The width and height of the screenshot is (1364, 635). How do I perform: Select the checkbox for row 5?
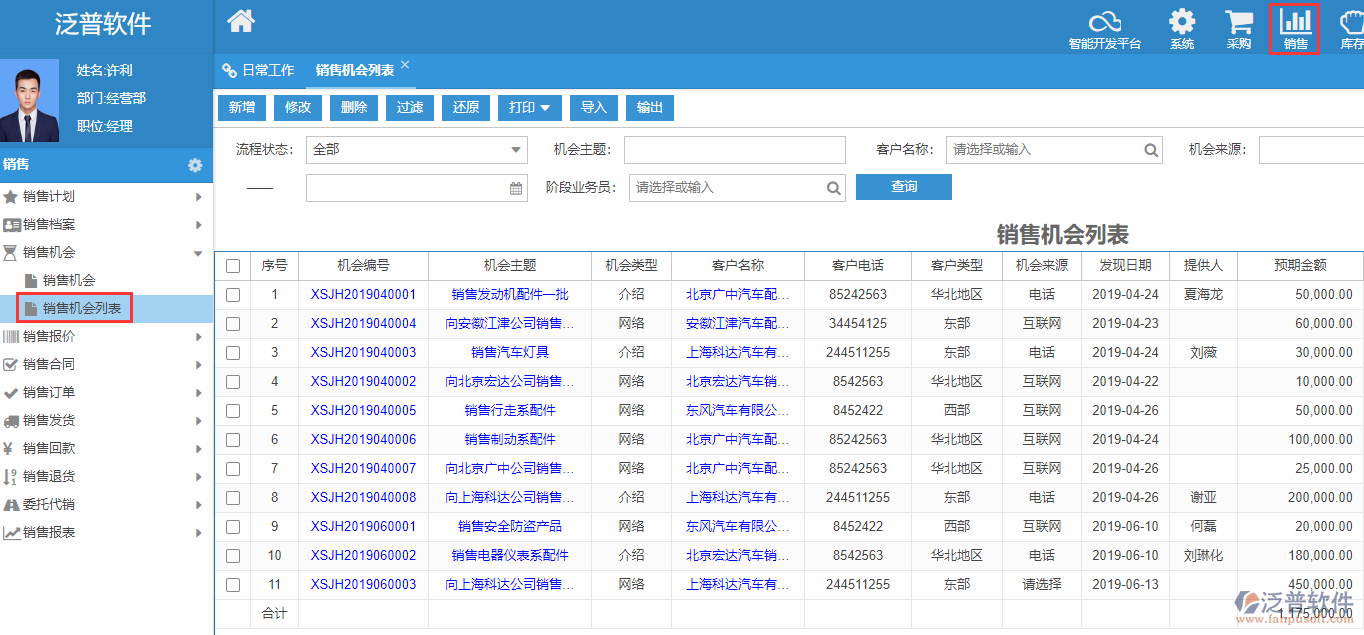pyautogui.click(x=233, y=411)
